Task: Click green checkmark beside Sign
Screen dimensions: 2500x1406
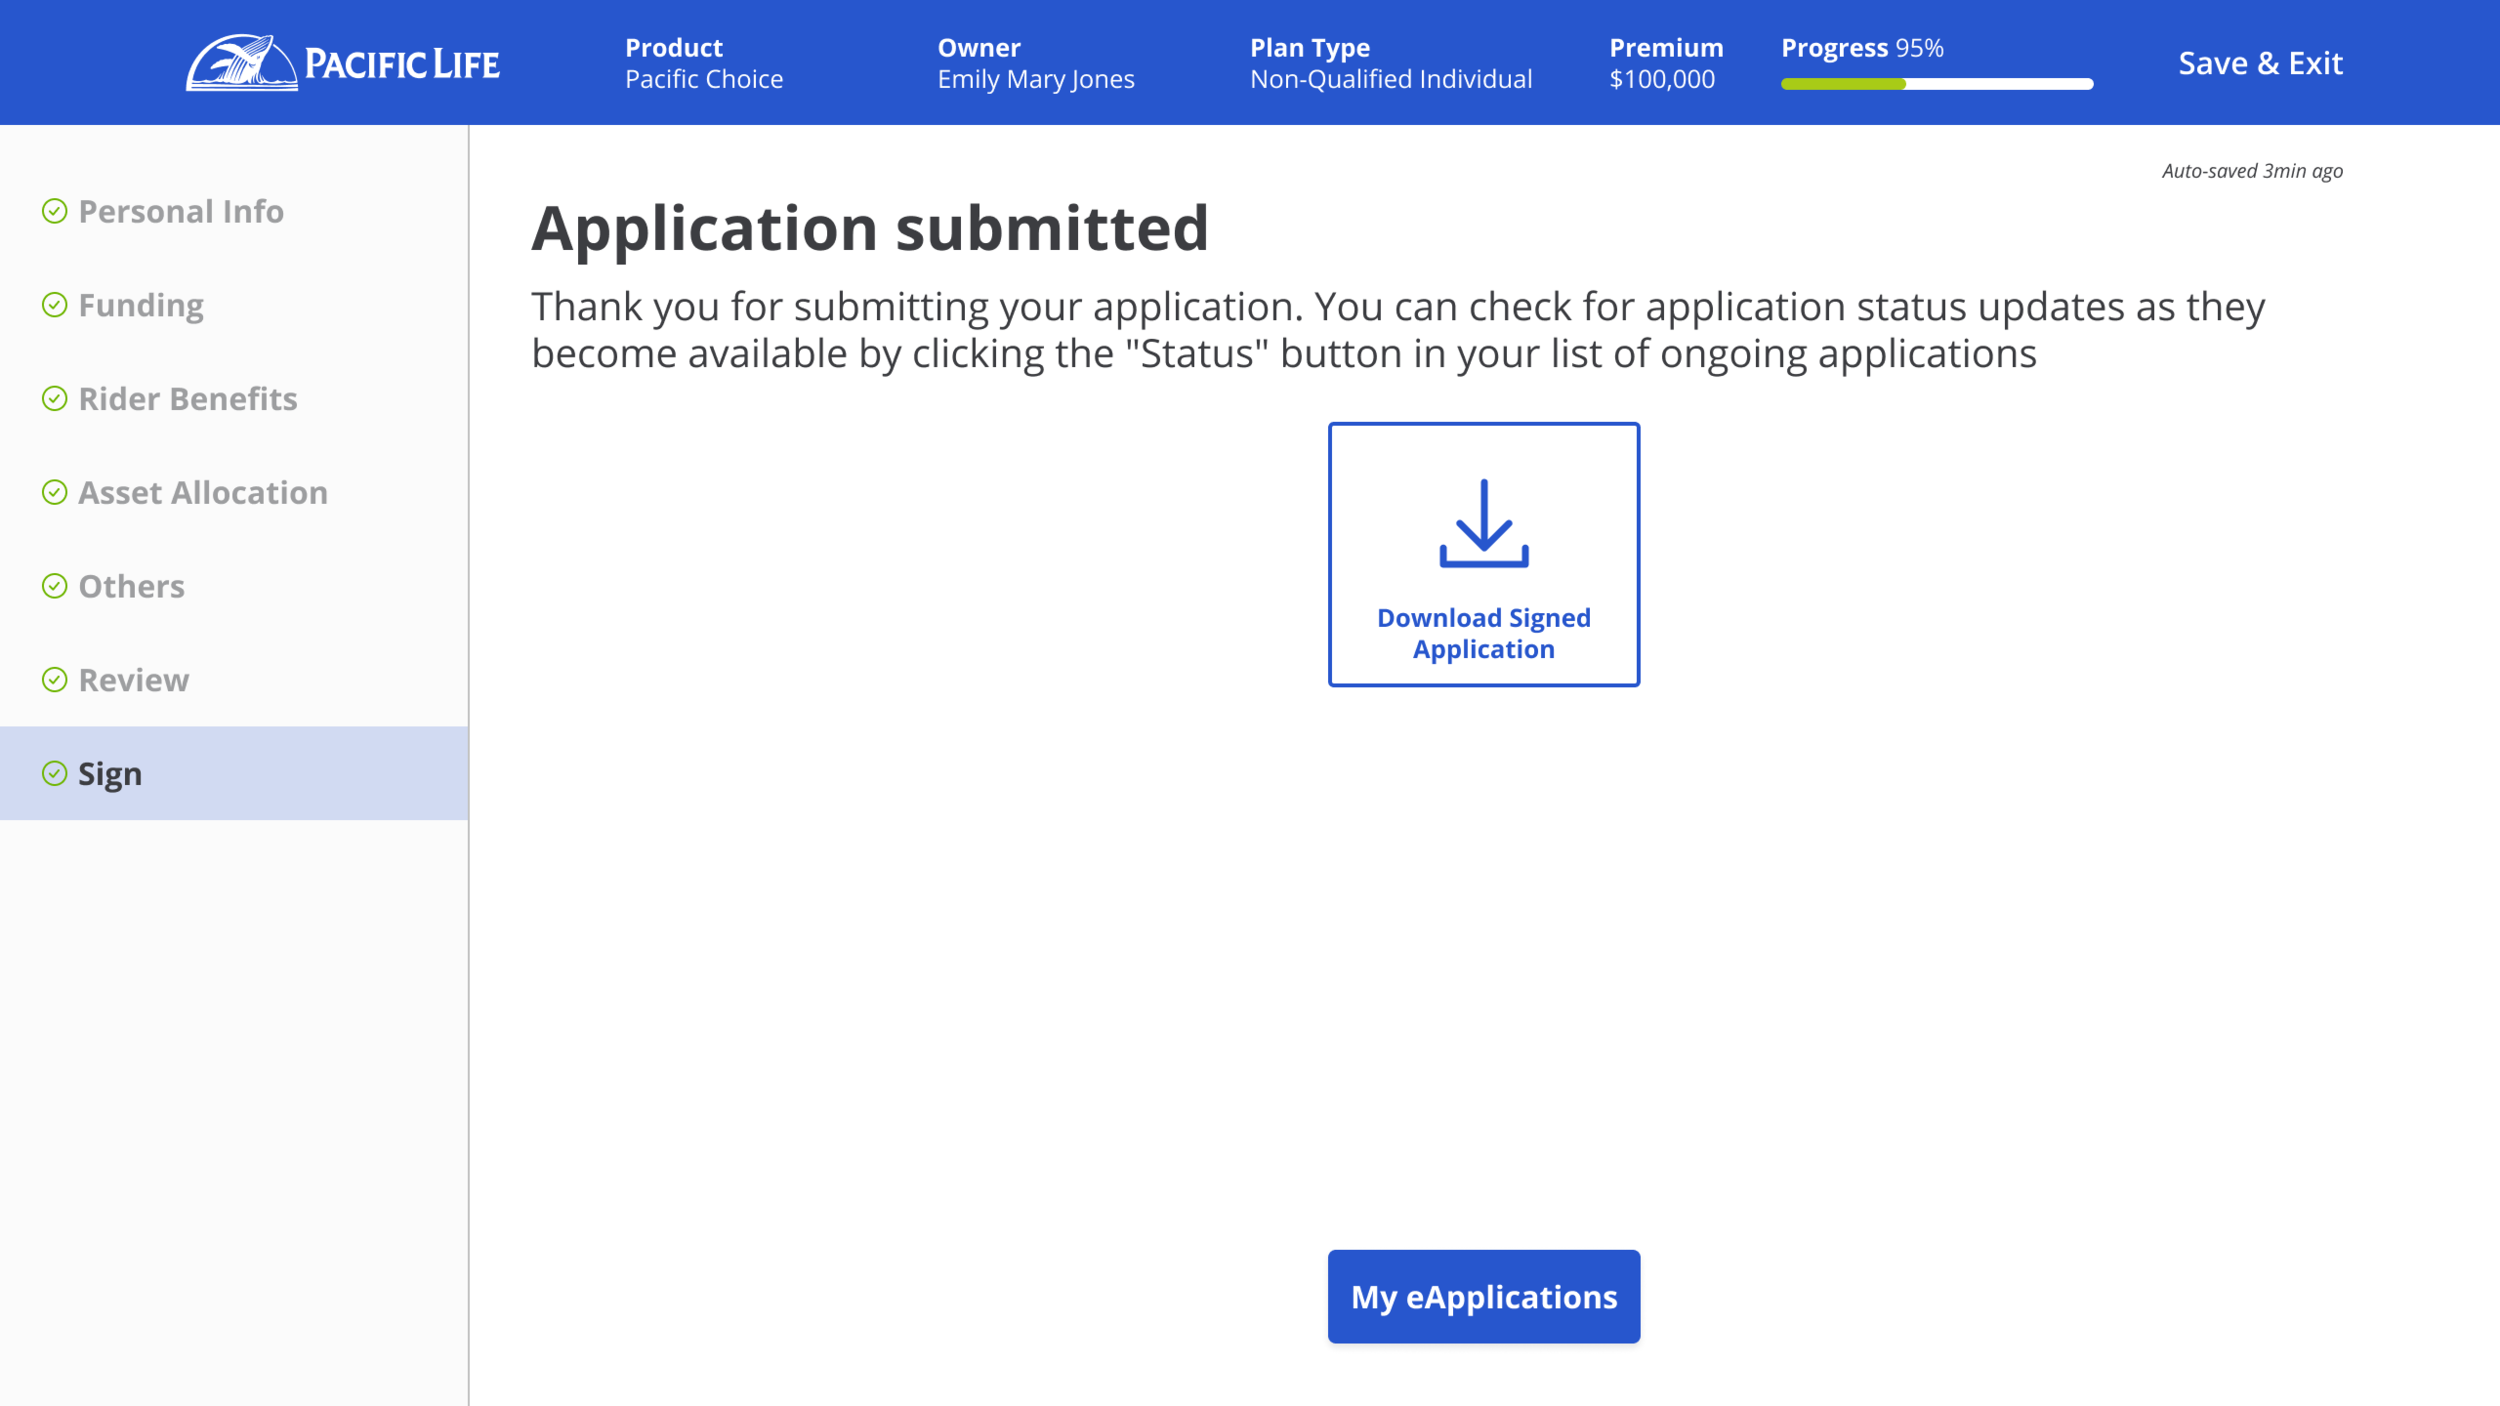Action: tap(55, 774)
